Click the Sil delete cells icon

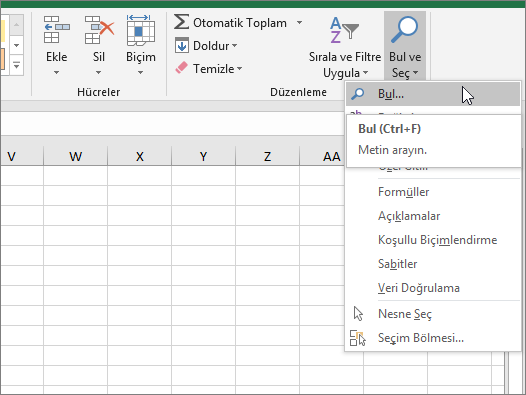pos(99,30)
